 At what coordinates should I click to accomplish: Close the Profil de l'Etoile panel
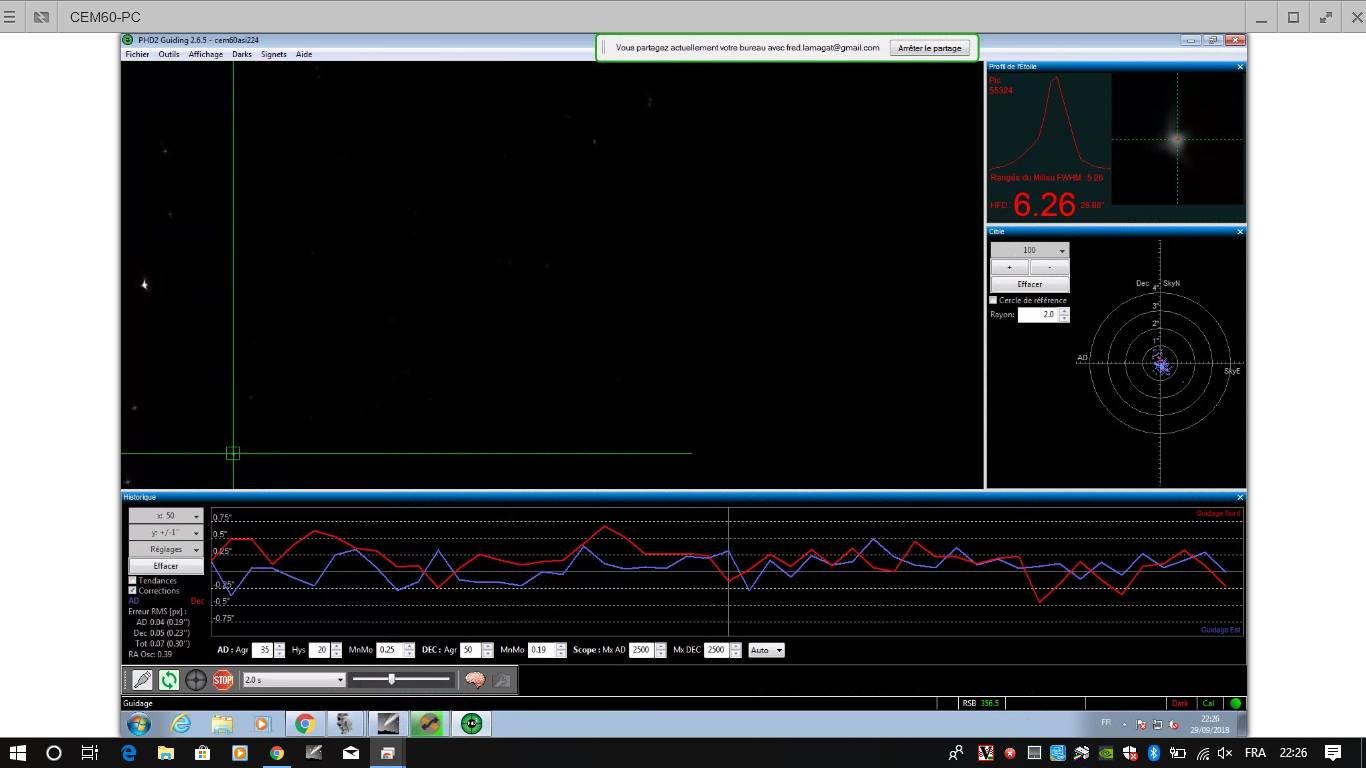(1240, 67)
